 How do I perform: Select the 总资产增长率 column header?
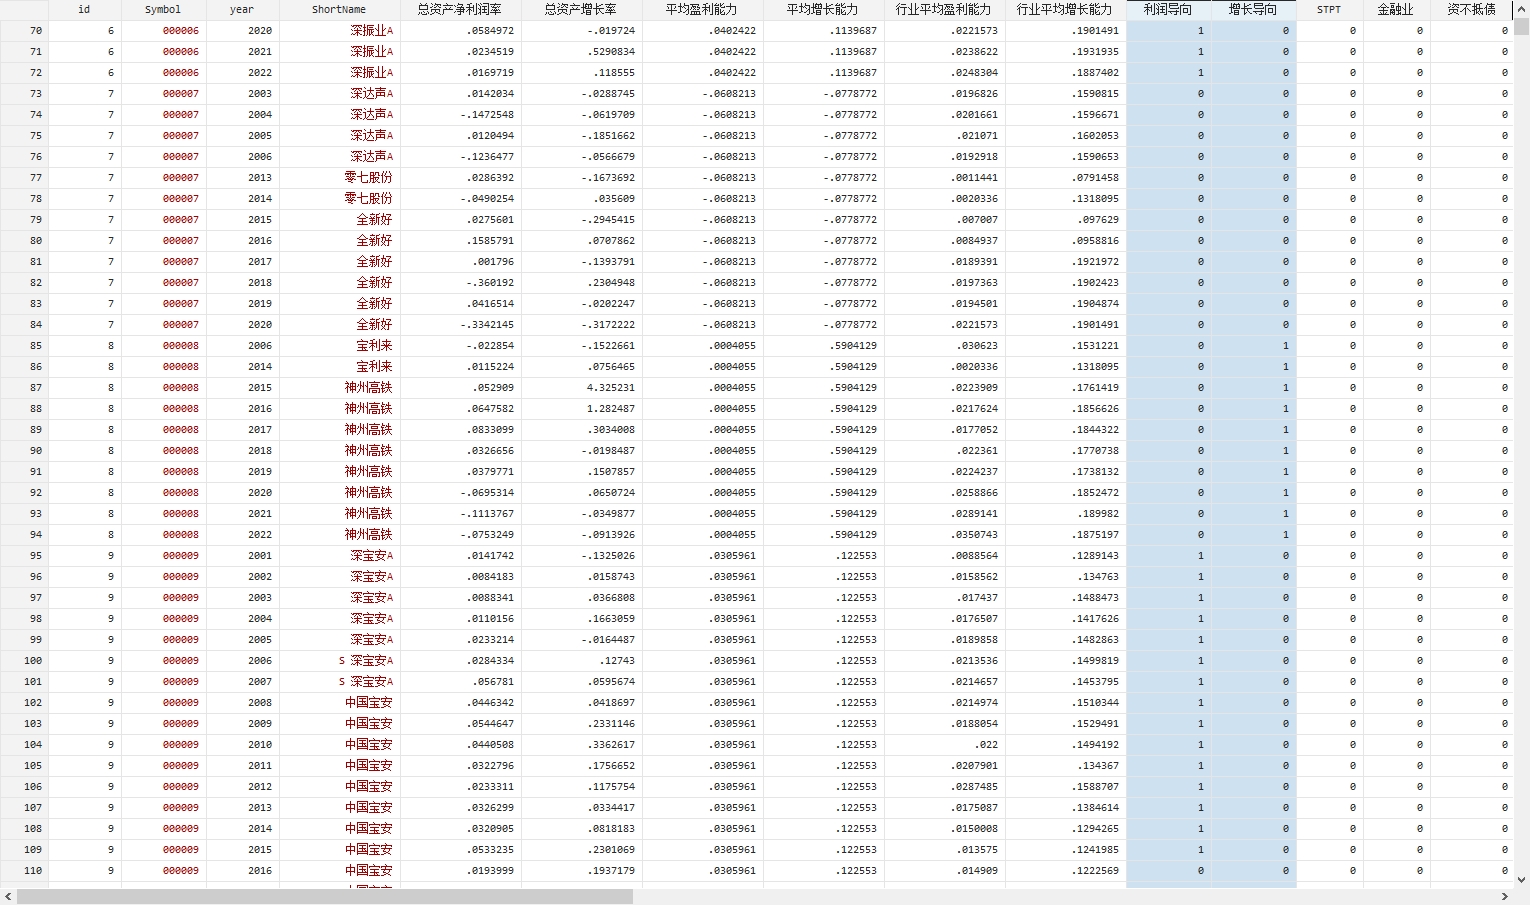pos(581,9)
